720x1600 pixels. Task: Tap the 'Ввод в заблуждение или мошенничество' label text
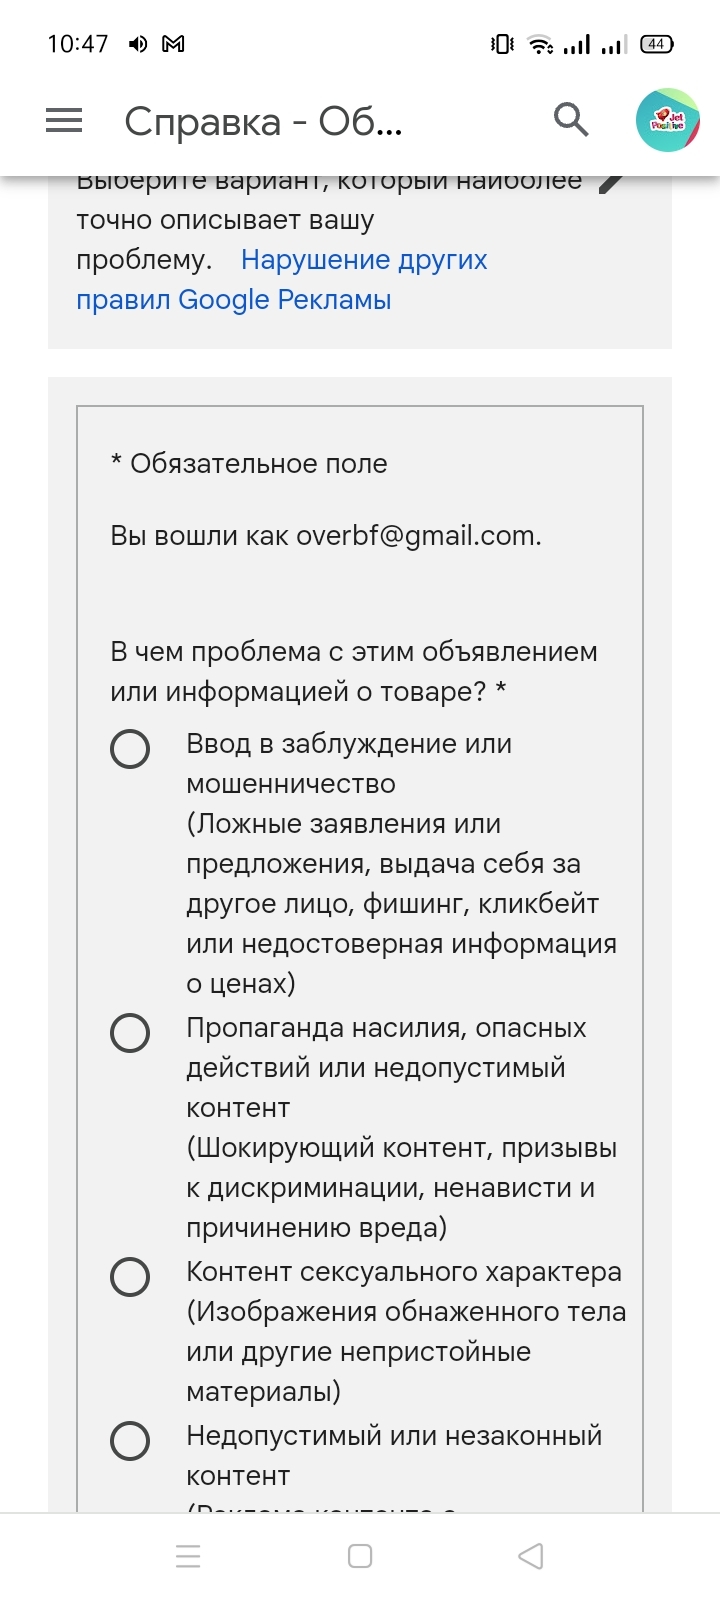tap(349, 764)
